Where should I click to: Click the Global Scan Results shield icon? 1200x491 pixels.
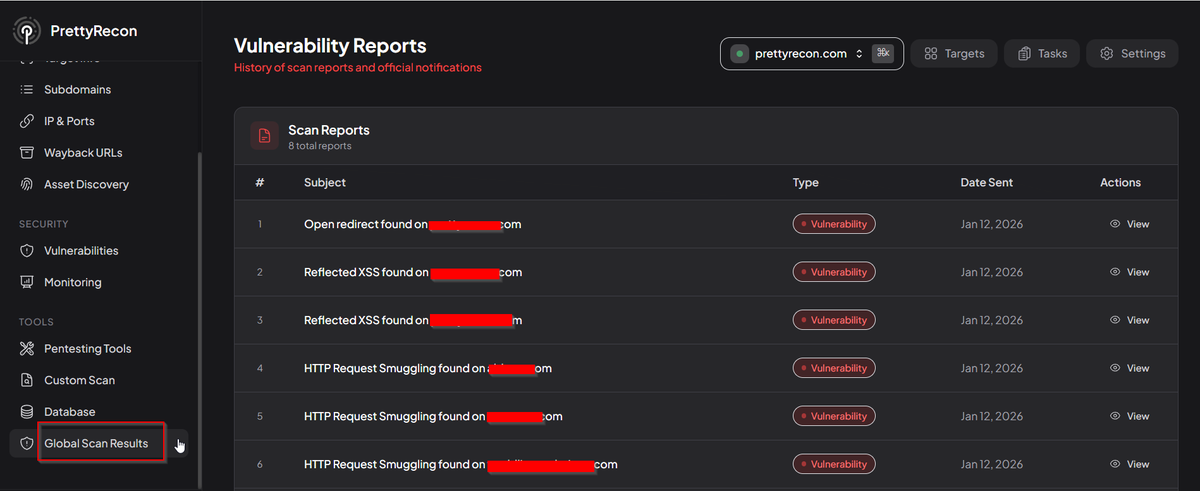[27, 444]
